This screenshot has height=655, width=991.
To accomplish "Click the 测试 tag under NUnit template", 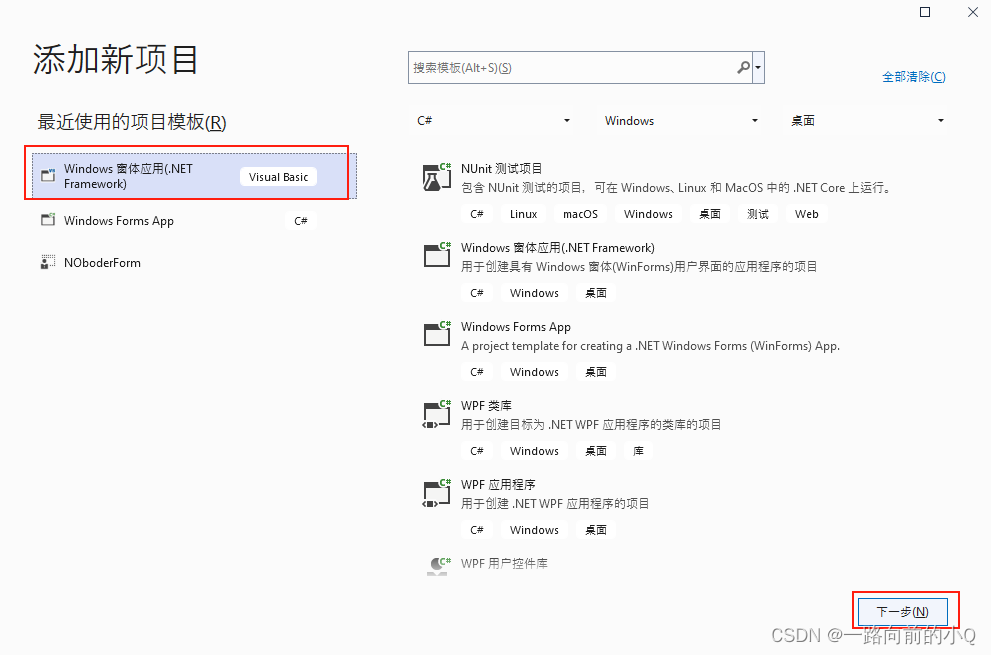I will coord(758,214).
